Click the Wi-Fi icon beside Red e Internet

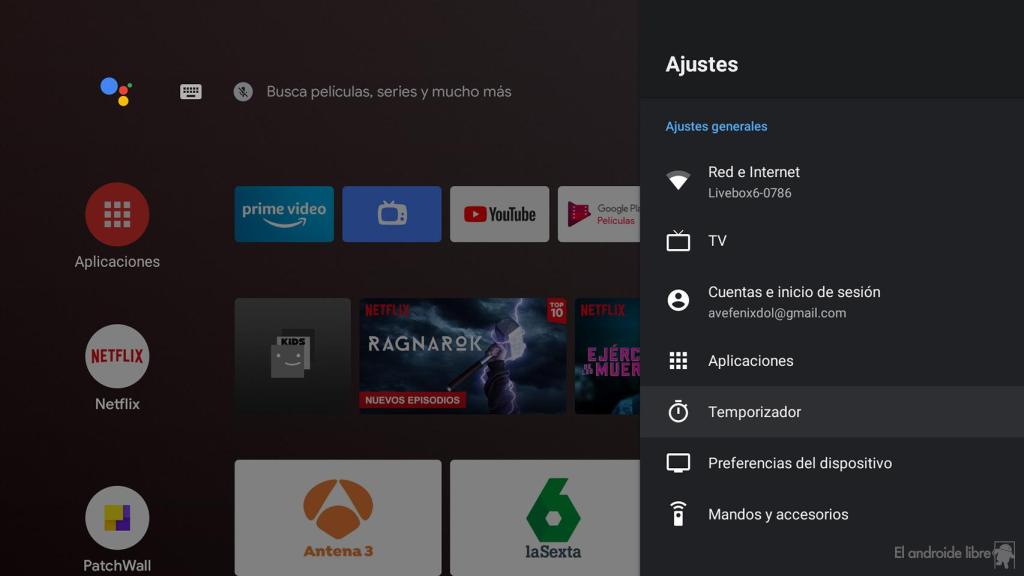[x=678, y=180]
